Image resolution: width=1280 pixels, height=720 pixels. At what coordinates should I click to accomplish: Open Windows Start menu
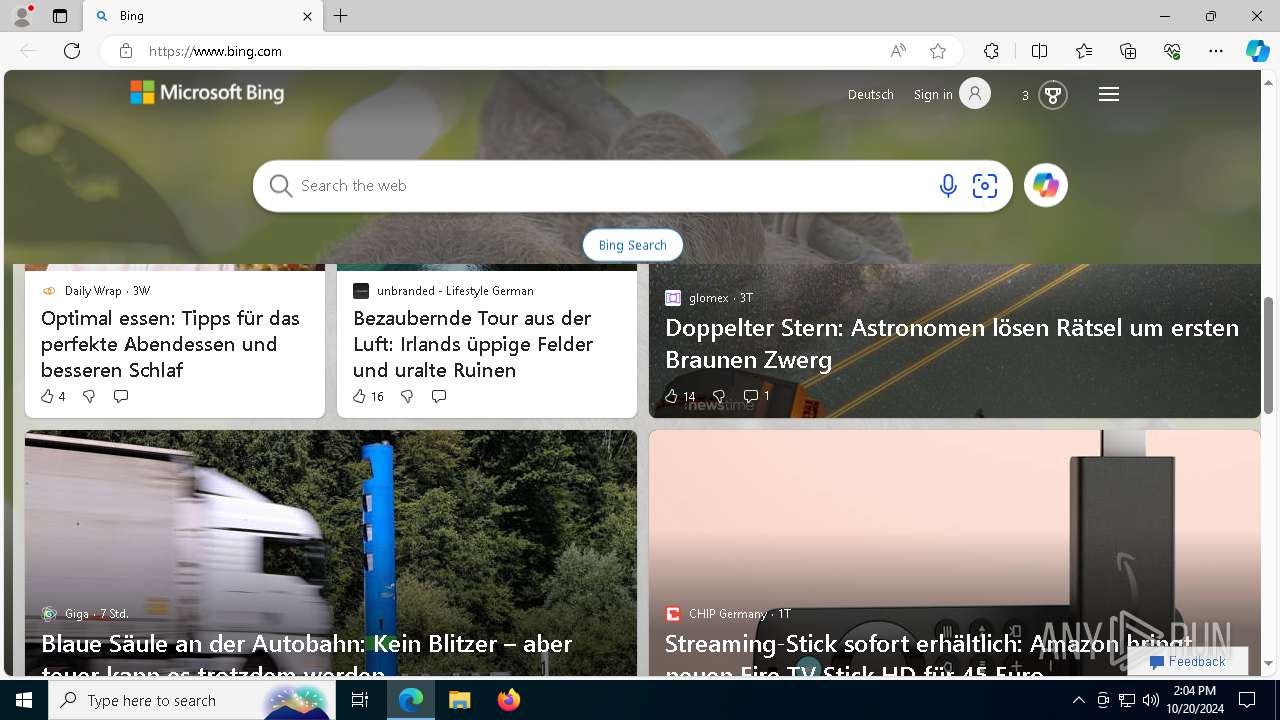pyautogui.click(x=24, y=700)
